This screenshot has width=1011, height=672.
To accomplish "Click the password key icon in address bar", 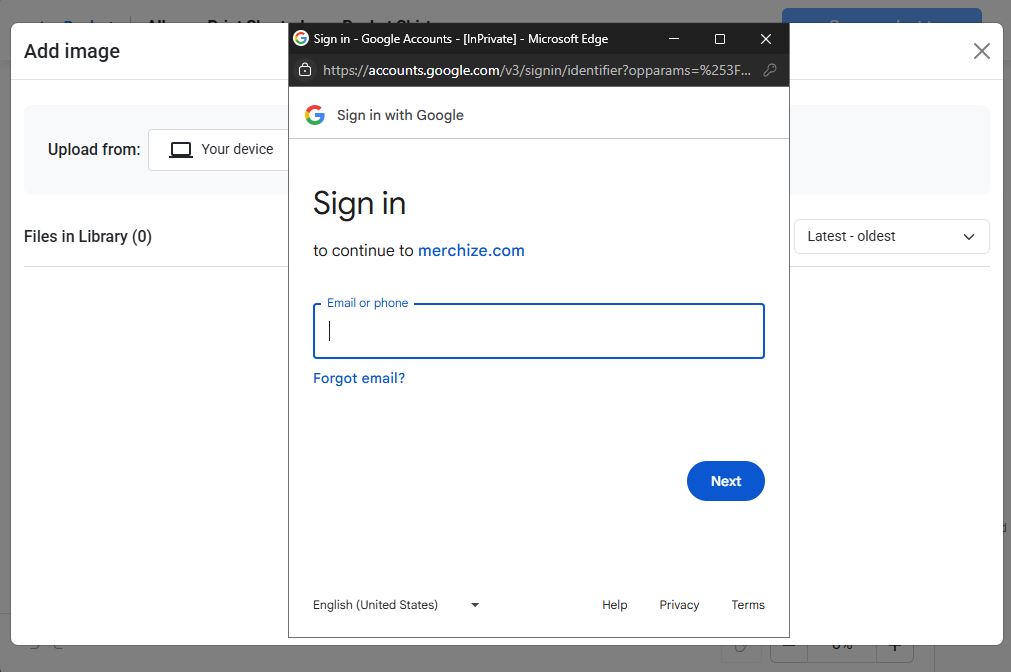I will 770,71.
